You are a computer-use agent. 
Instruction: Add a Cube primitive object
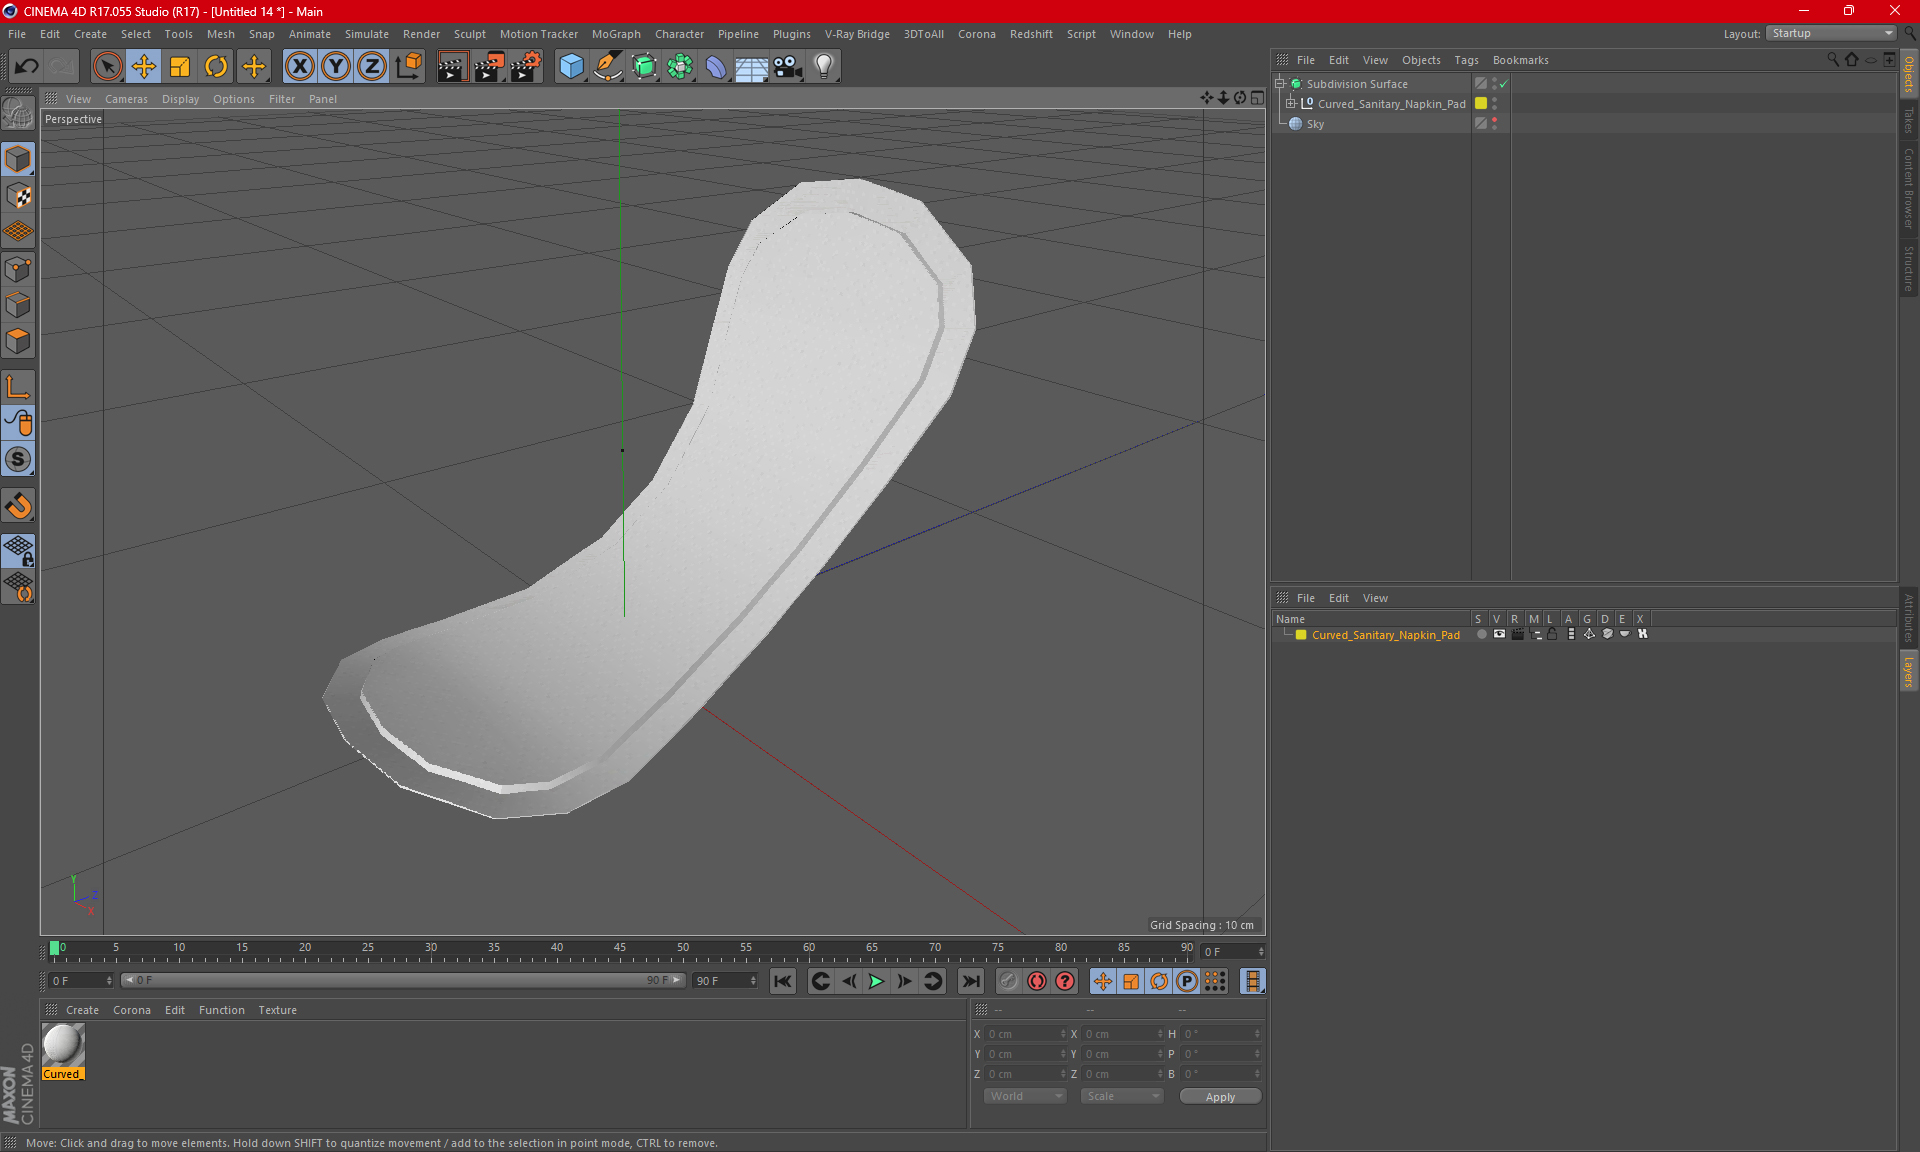[x=571, y=66]
